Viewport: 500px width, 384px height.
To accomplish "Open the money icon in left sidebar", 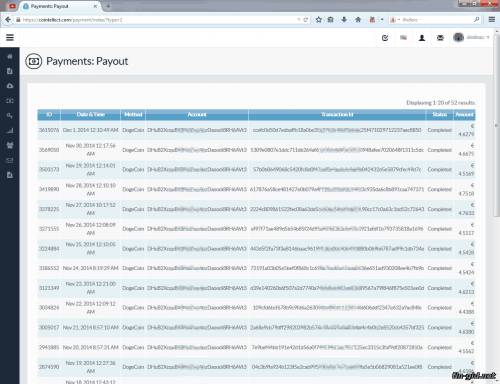I will click(10, 101).
